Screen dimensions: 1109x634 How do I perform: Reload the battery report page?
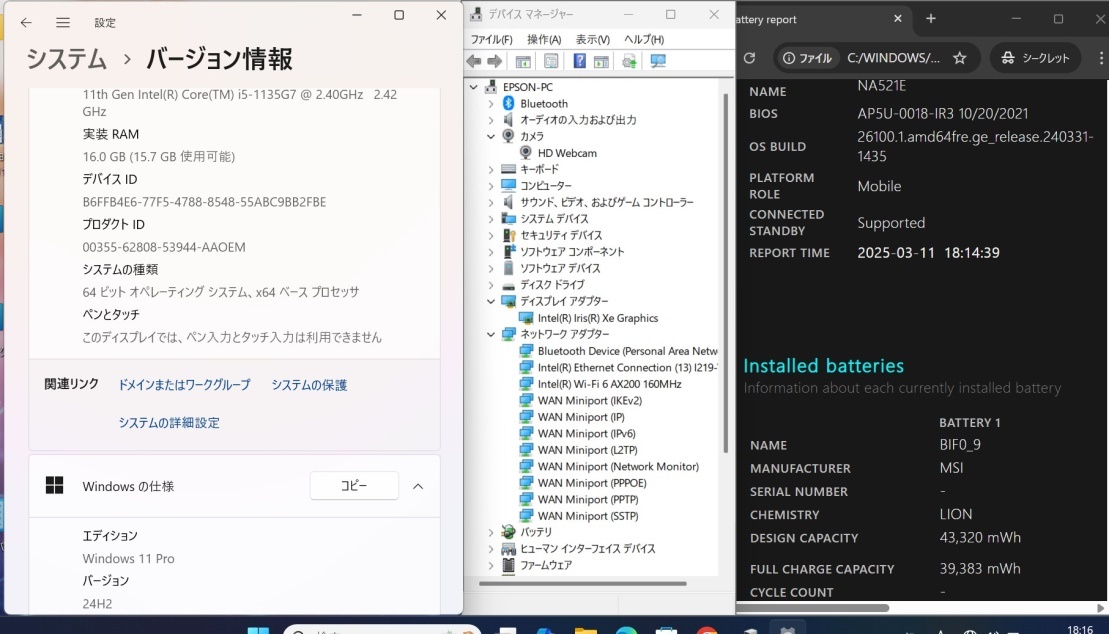click(749, 57)
